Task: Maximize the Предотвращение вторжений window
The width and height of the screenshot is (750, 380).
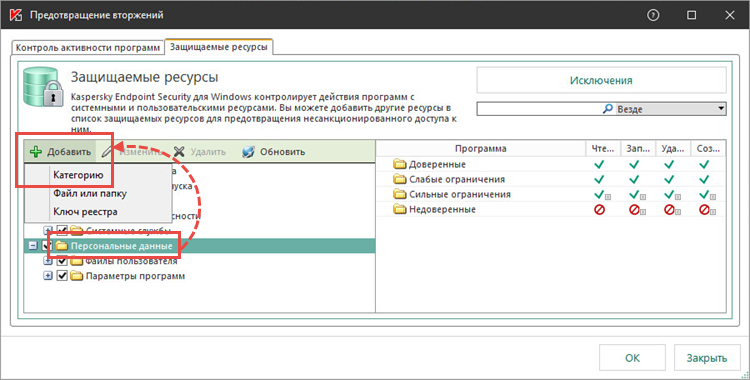Action: 691,15
